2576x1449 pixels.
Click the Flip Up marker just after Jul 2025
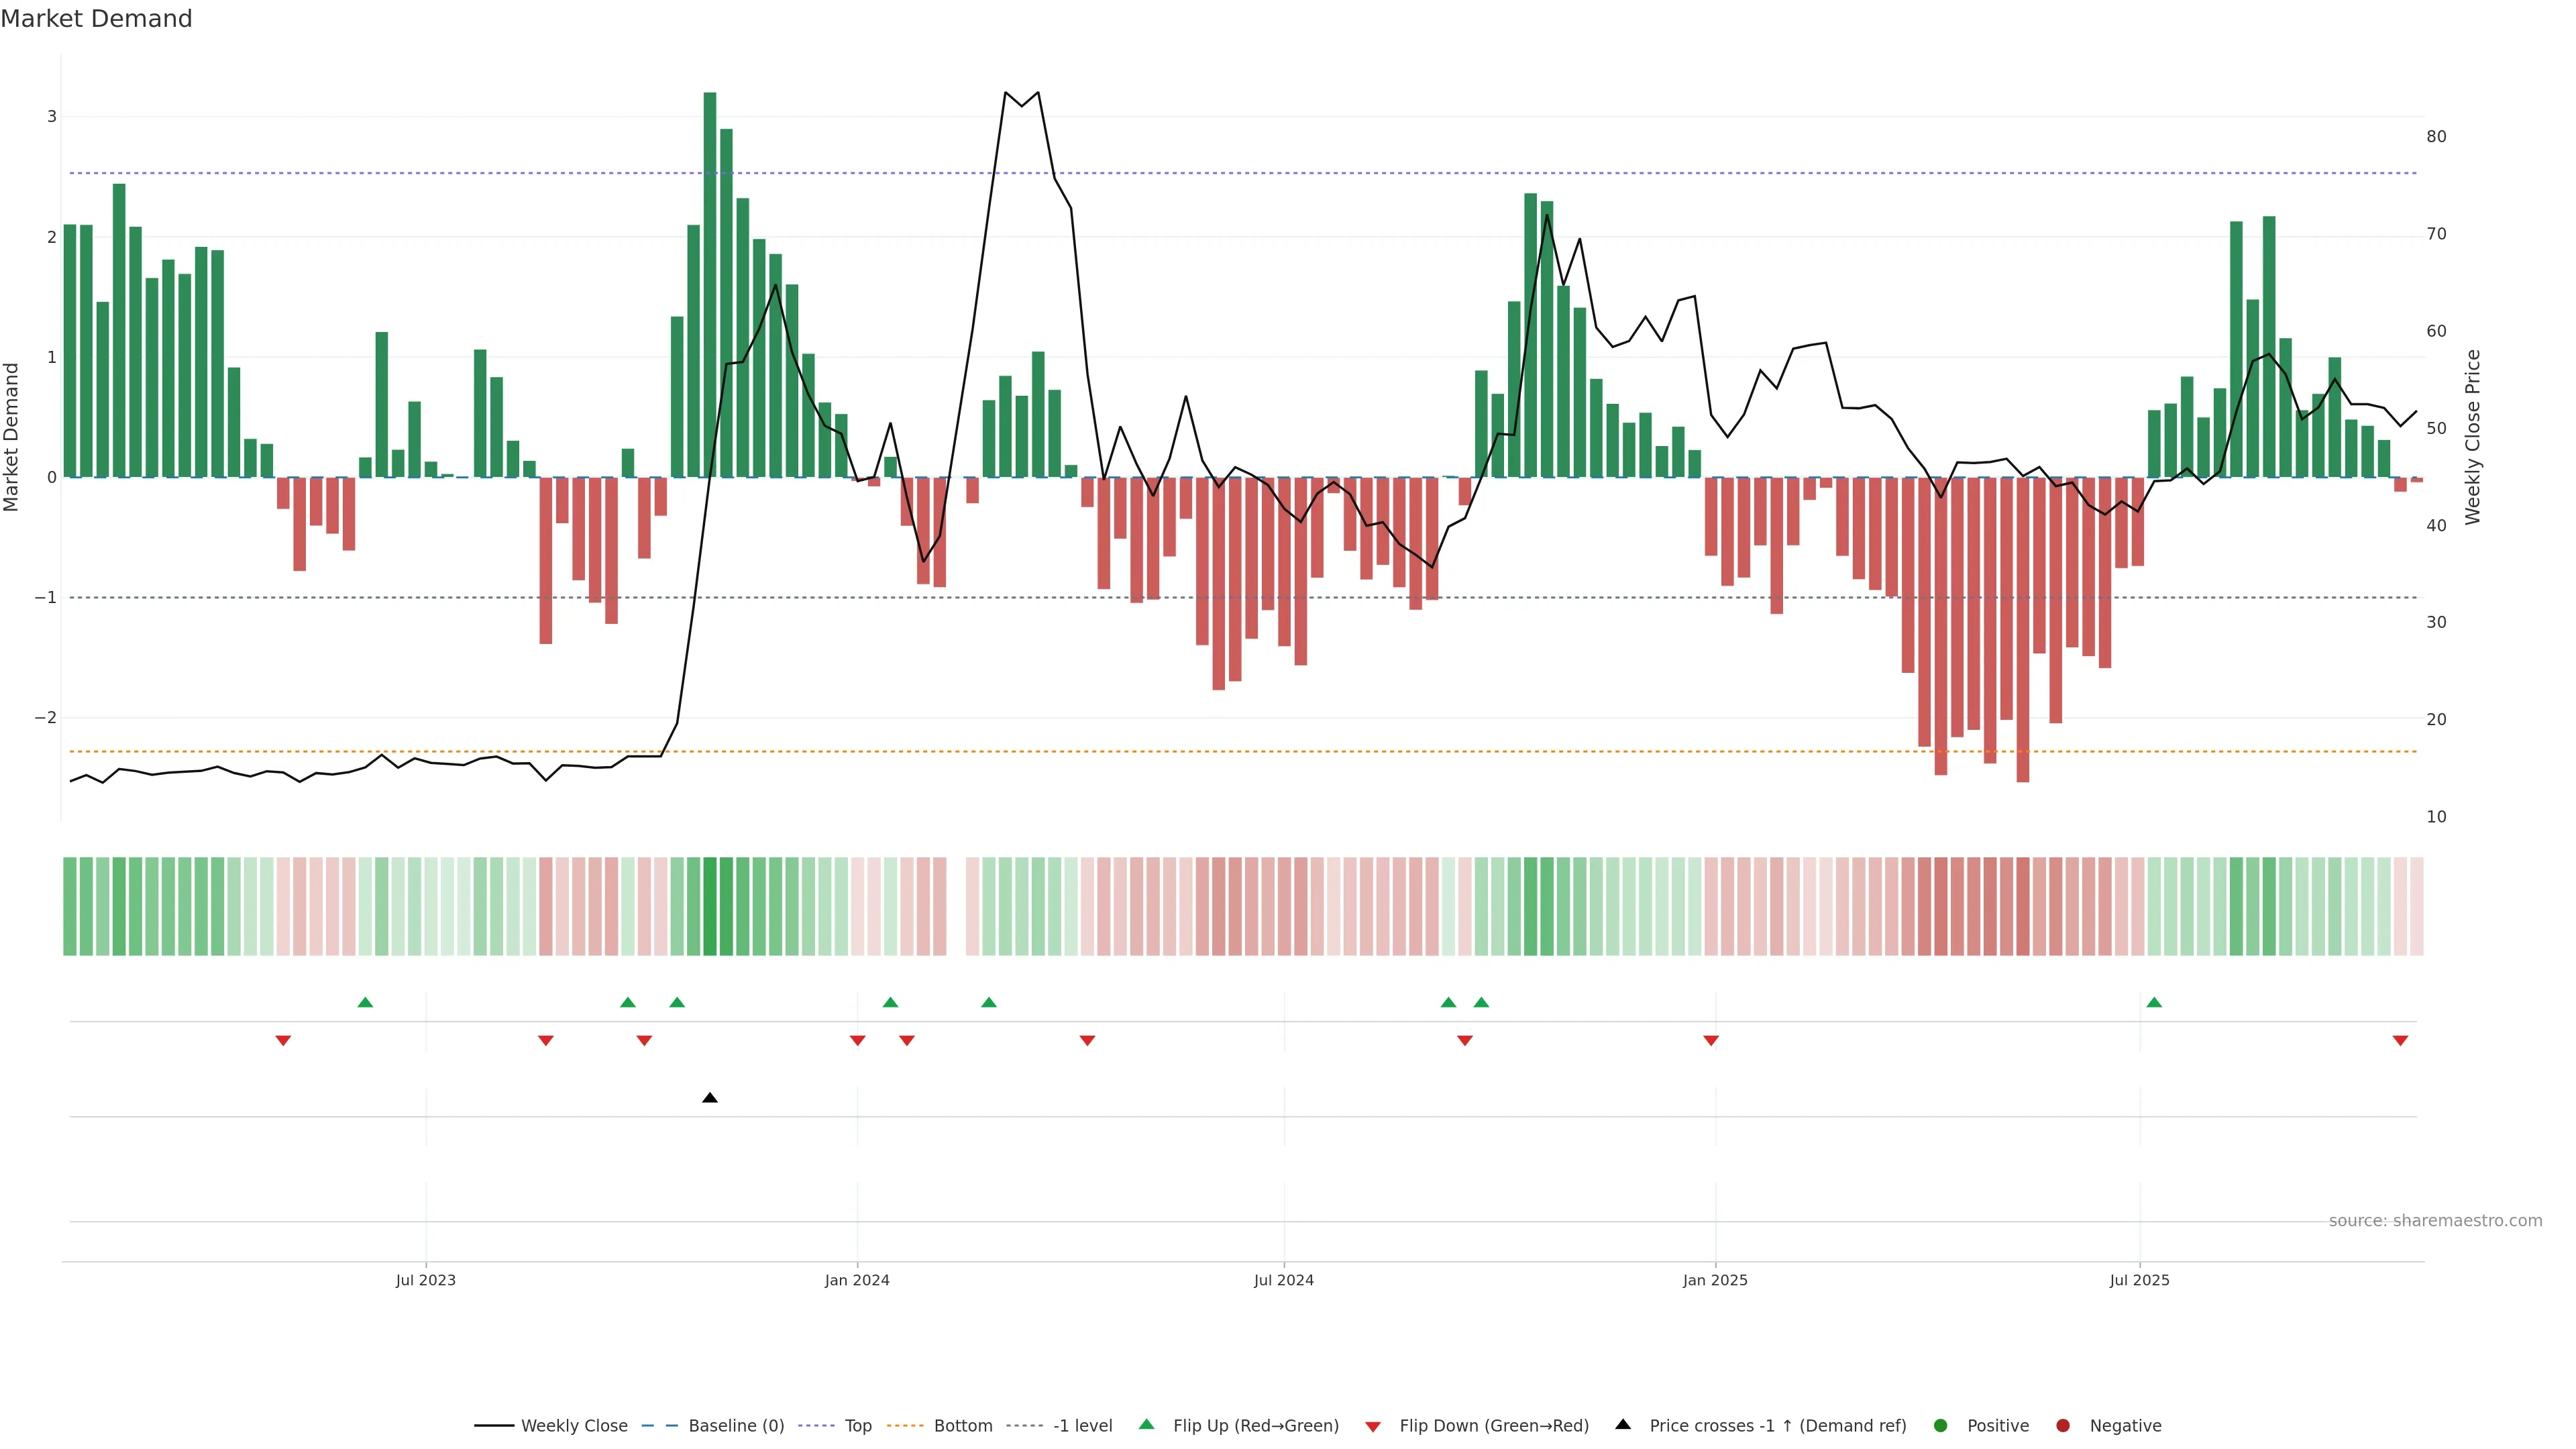point(2154,1002)
